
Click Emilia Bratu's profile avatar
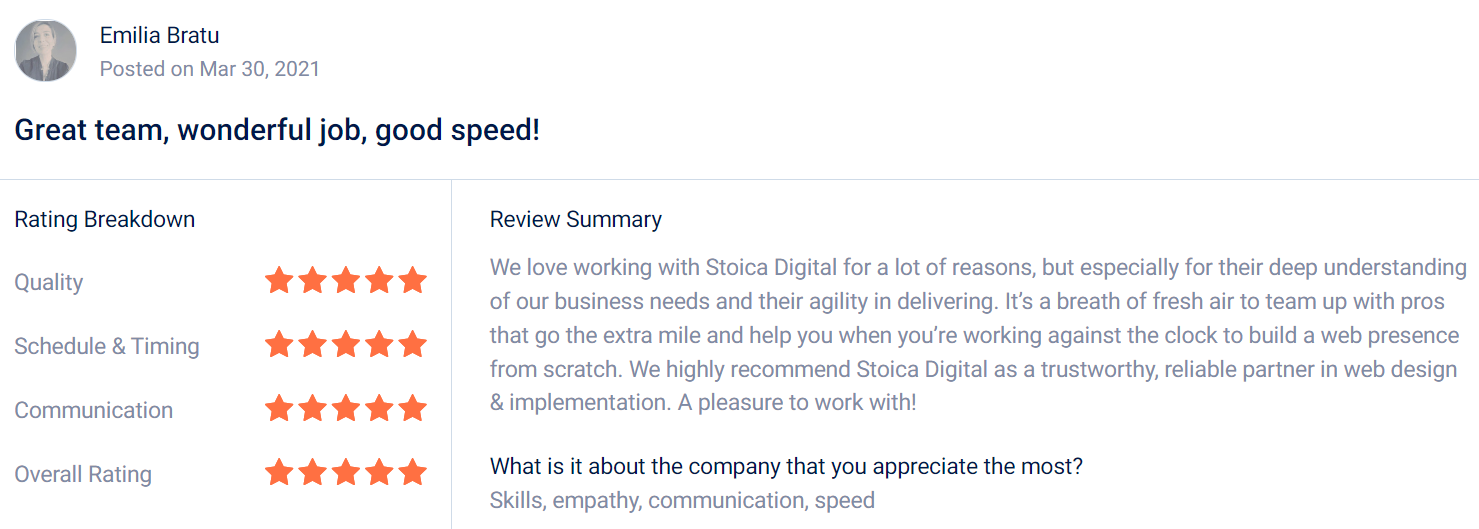46,51
